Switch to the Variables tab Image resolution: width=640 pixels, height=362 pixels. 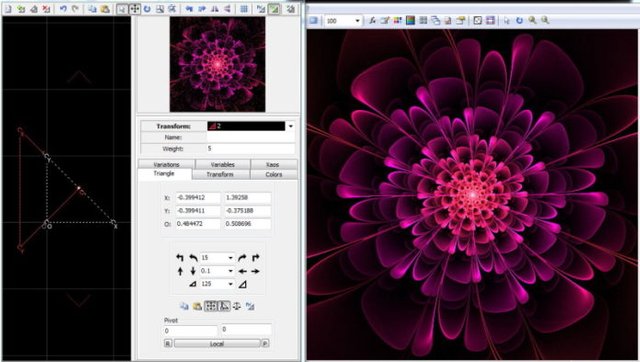tap(223, 164)
